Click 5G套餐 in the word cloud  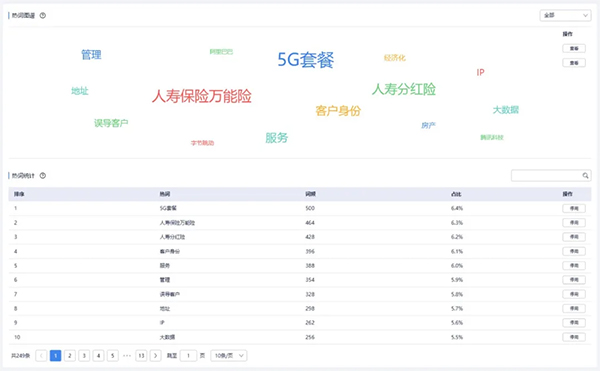click(x=305, y=60)
